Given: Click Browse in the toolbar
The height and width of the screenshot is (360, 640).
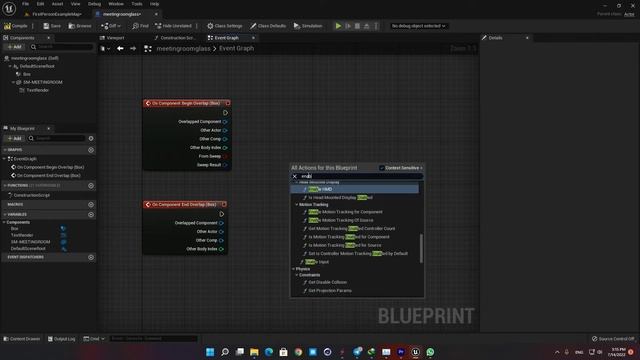Looking at the screenshot, I should [x=80, y=26].
